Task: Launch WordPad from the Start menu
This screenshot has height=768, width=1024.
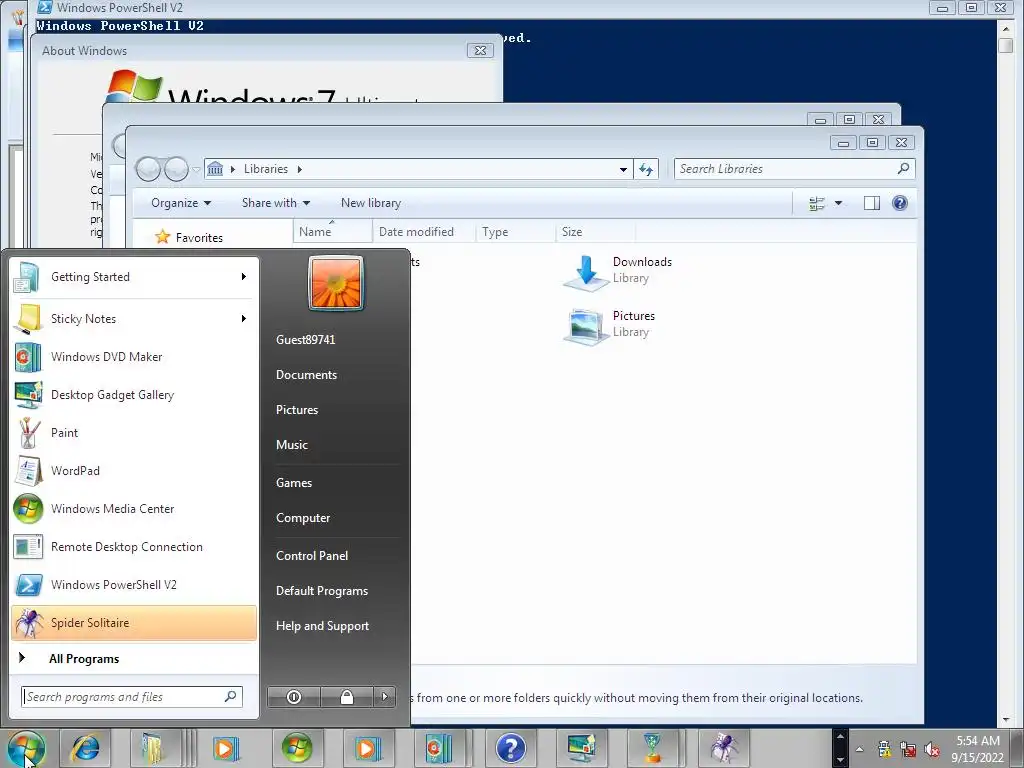Action: coord(133,470)
